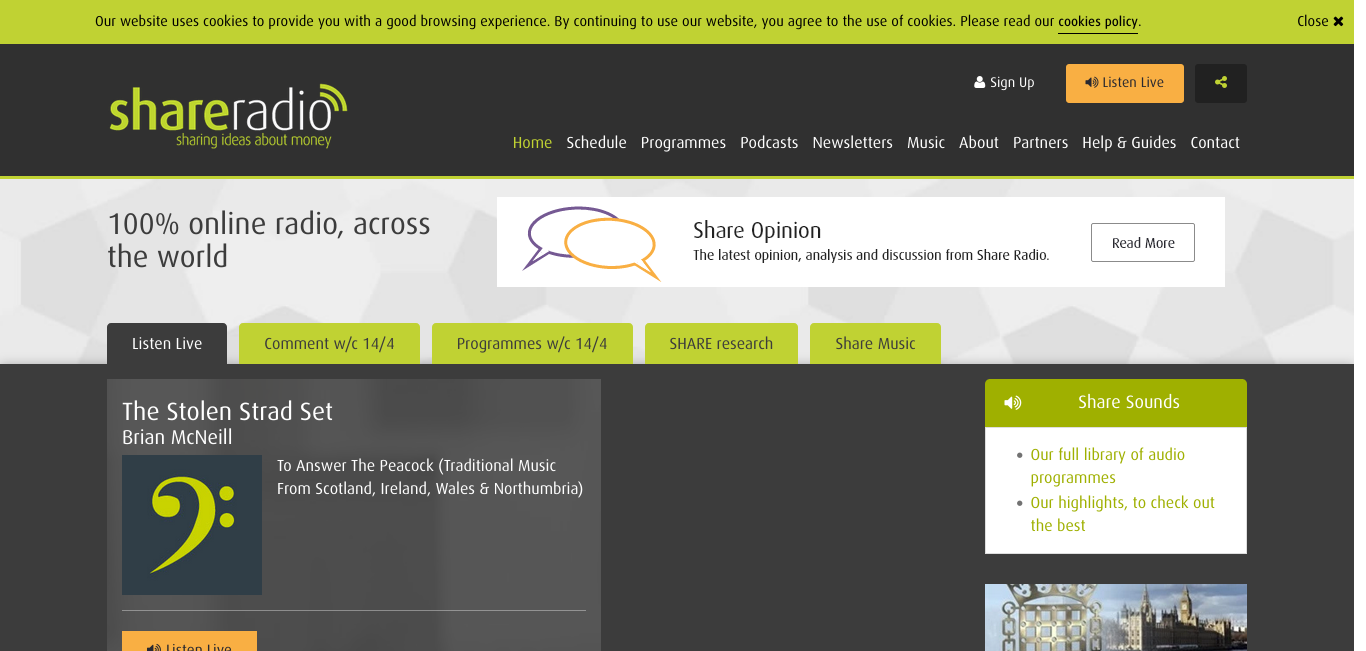The width and height of the screenshot is (1366, 651).
Task: Open the Schedule menu item
Action: [x=596, y=143]
